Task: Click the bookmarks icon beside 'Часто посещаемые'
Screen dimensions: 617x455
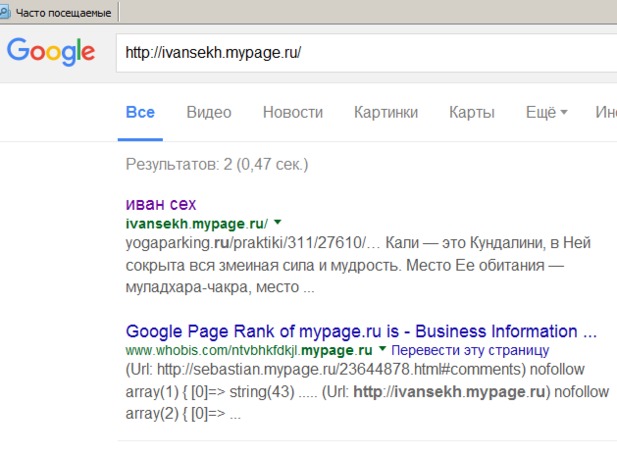Action: (5, 13)
